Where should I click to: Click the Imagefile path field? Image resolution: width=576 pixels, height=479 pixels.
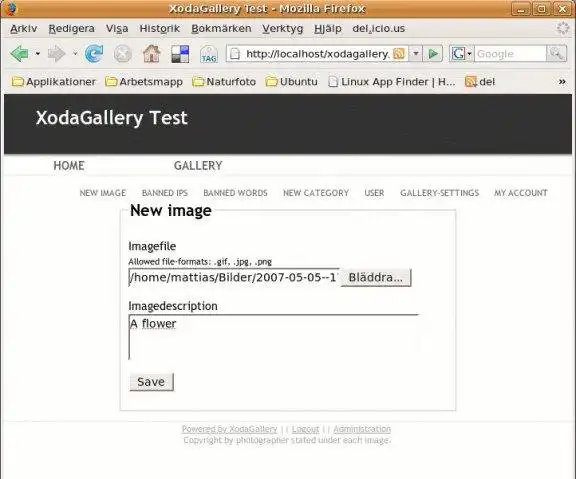coord(234,277)
